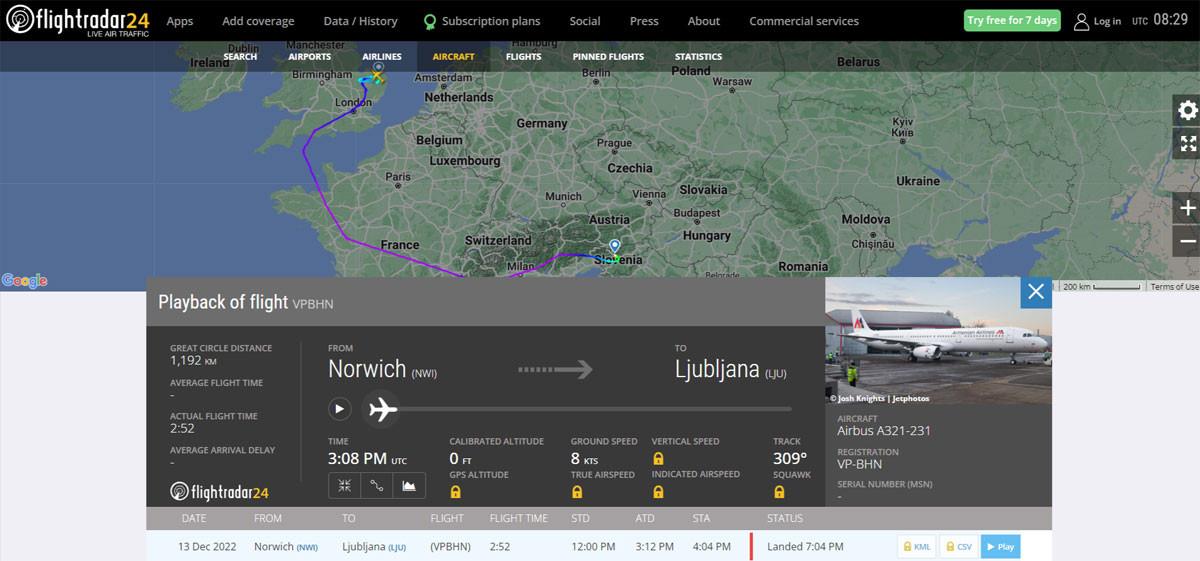The width and height of the screenshot is (1200, 561).
Task: Open the Press page
Action: [644, 21]
